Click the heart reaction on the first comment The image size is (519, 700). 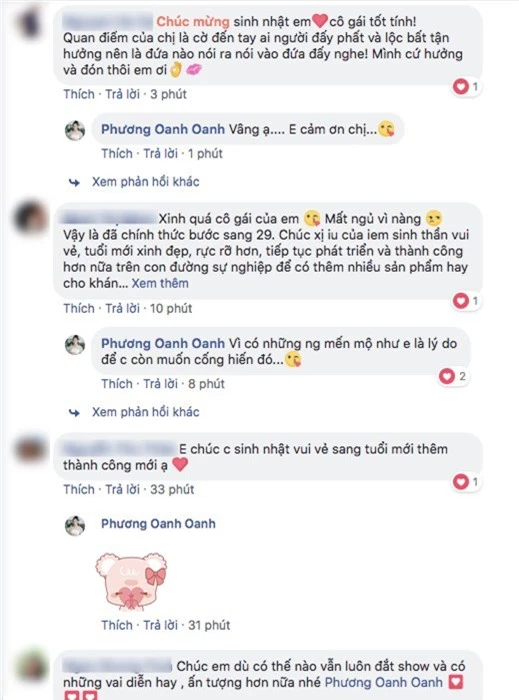click(x=465, y=86)
